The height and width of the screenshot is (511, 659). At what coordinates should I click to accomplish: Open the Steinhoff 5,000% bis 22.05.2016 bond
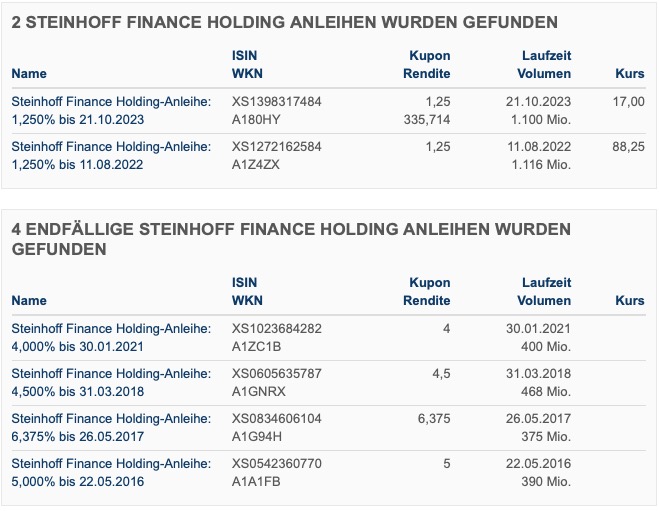tap(111, 472)
